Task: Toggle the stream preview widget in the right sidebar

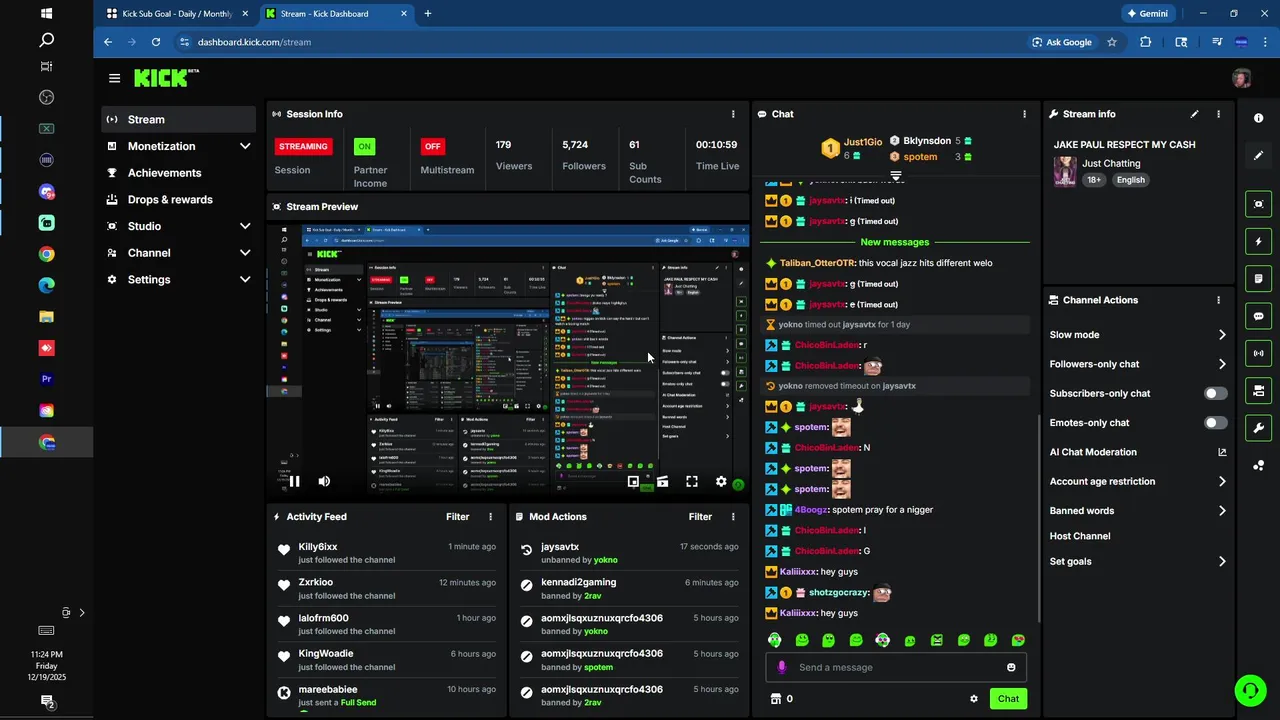Action: pyautogui.click(x=1258, y=204)
